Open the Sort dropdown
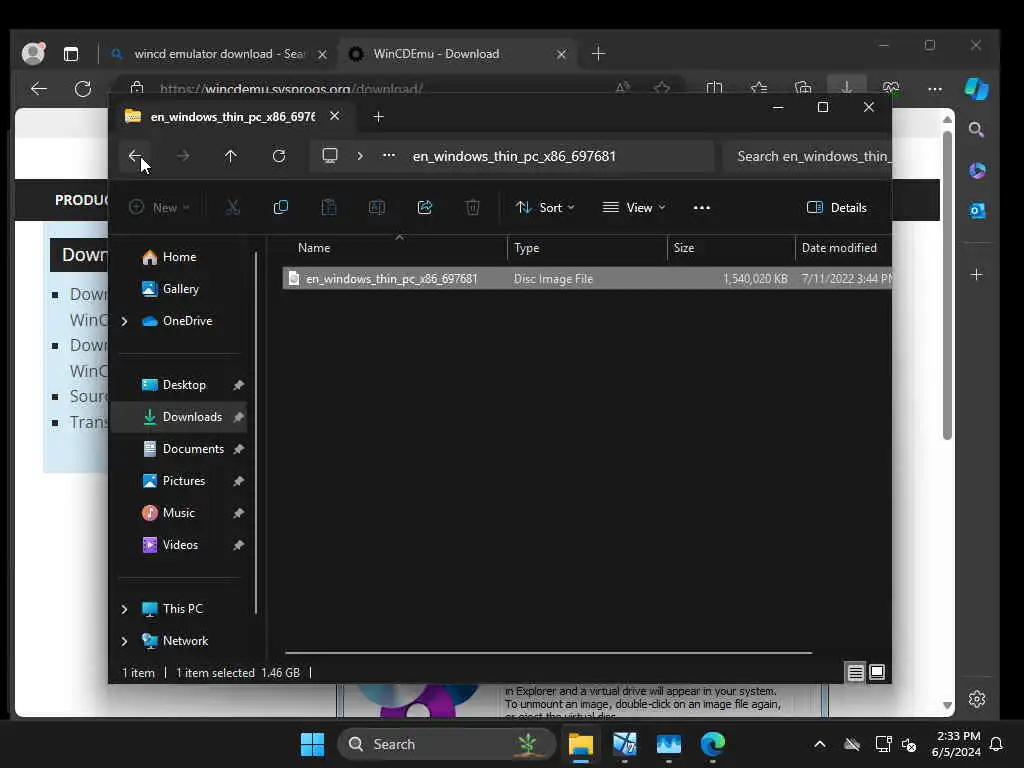 click(x=545, y=208)
